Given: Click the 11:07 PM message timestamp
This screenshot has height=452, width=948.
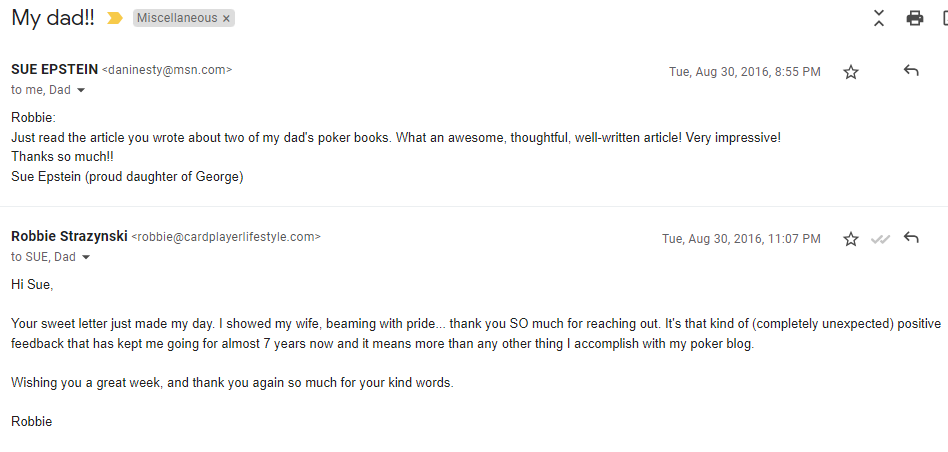Looking at the screenshot, I should coord(741,239).
